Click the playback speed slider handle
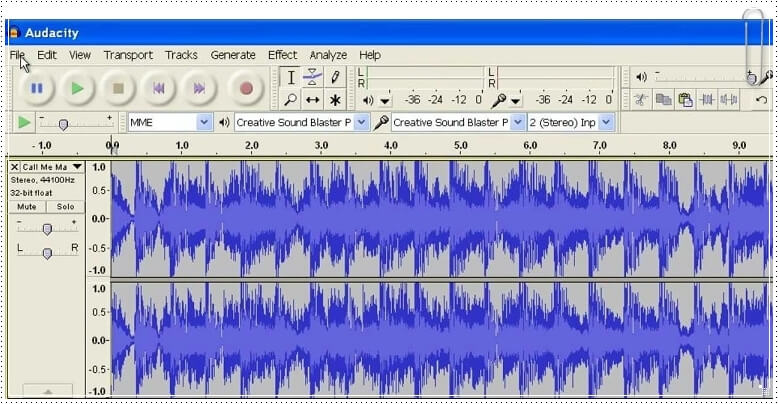Viewport: 778px width, 404px height. pyautogui.click(x=63, y=124)
